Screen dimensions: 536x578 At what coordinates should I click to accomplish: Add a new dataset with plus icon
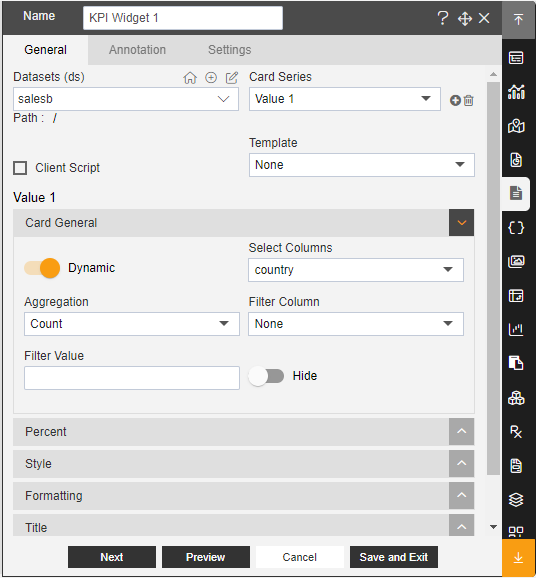point(211,78)
